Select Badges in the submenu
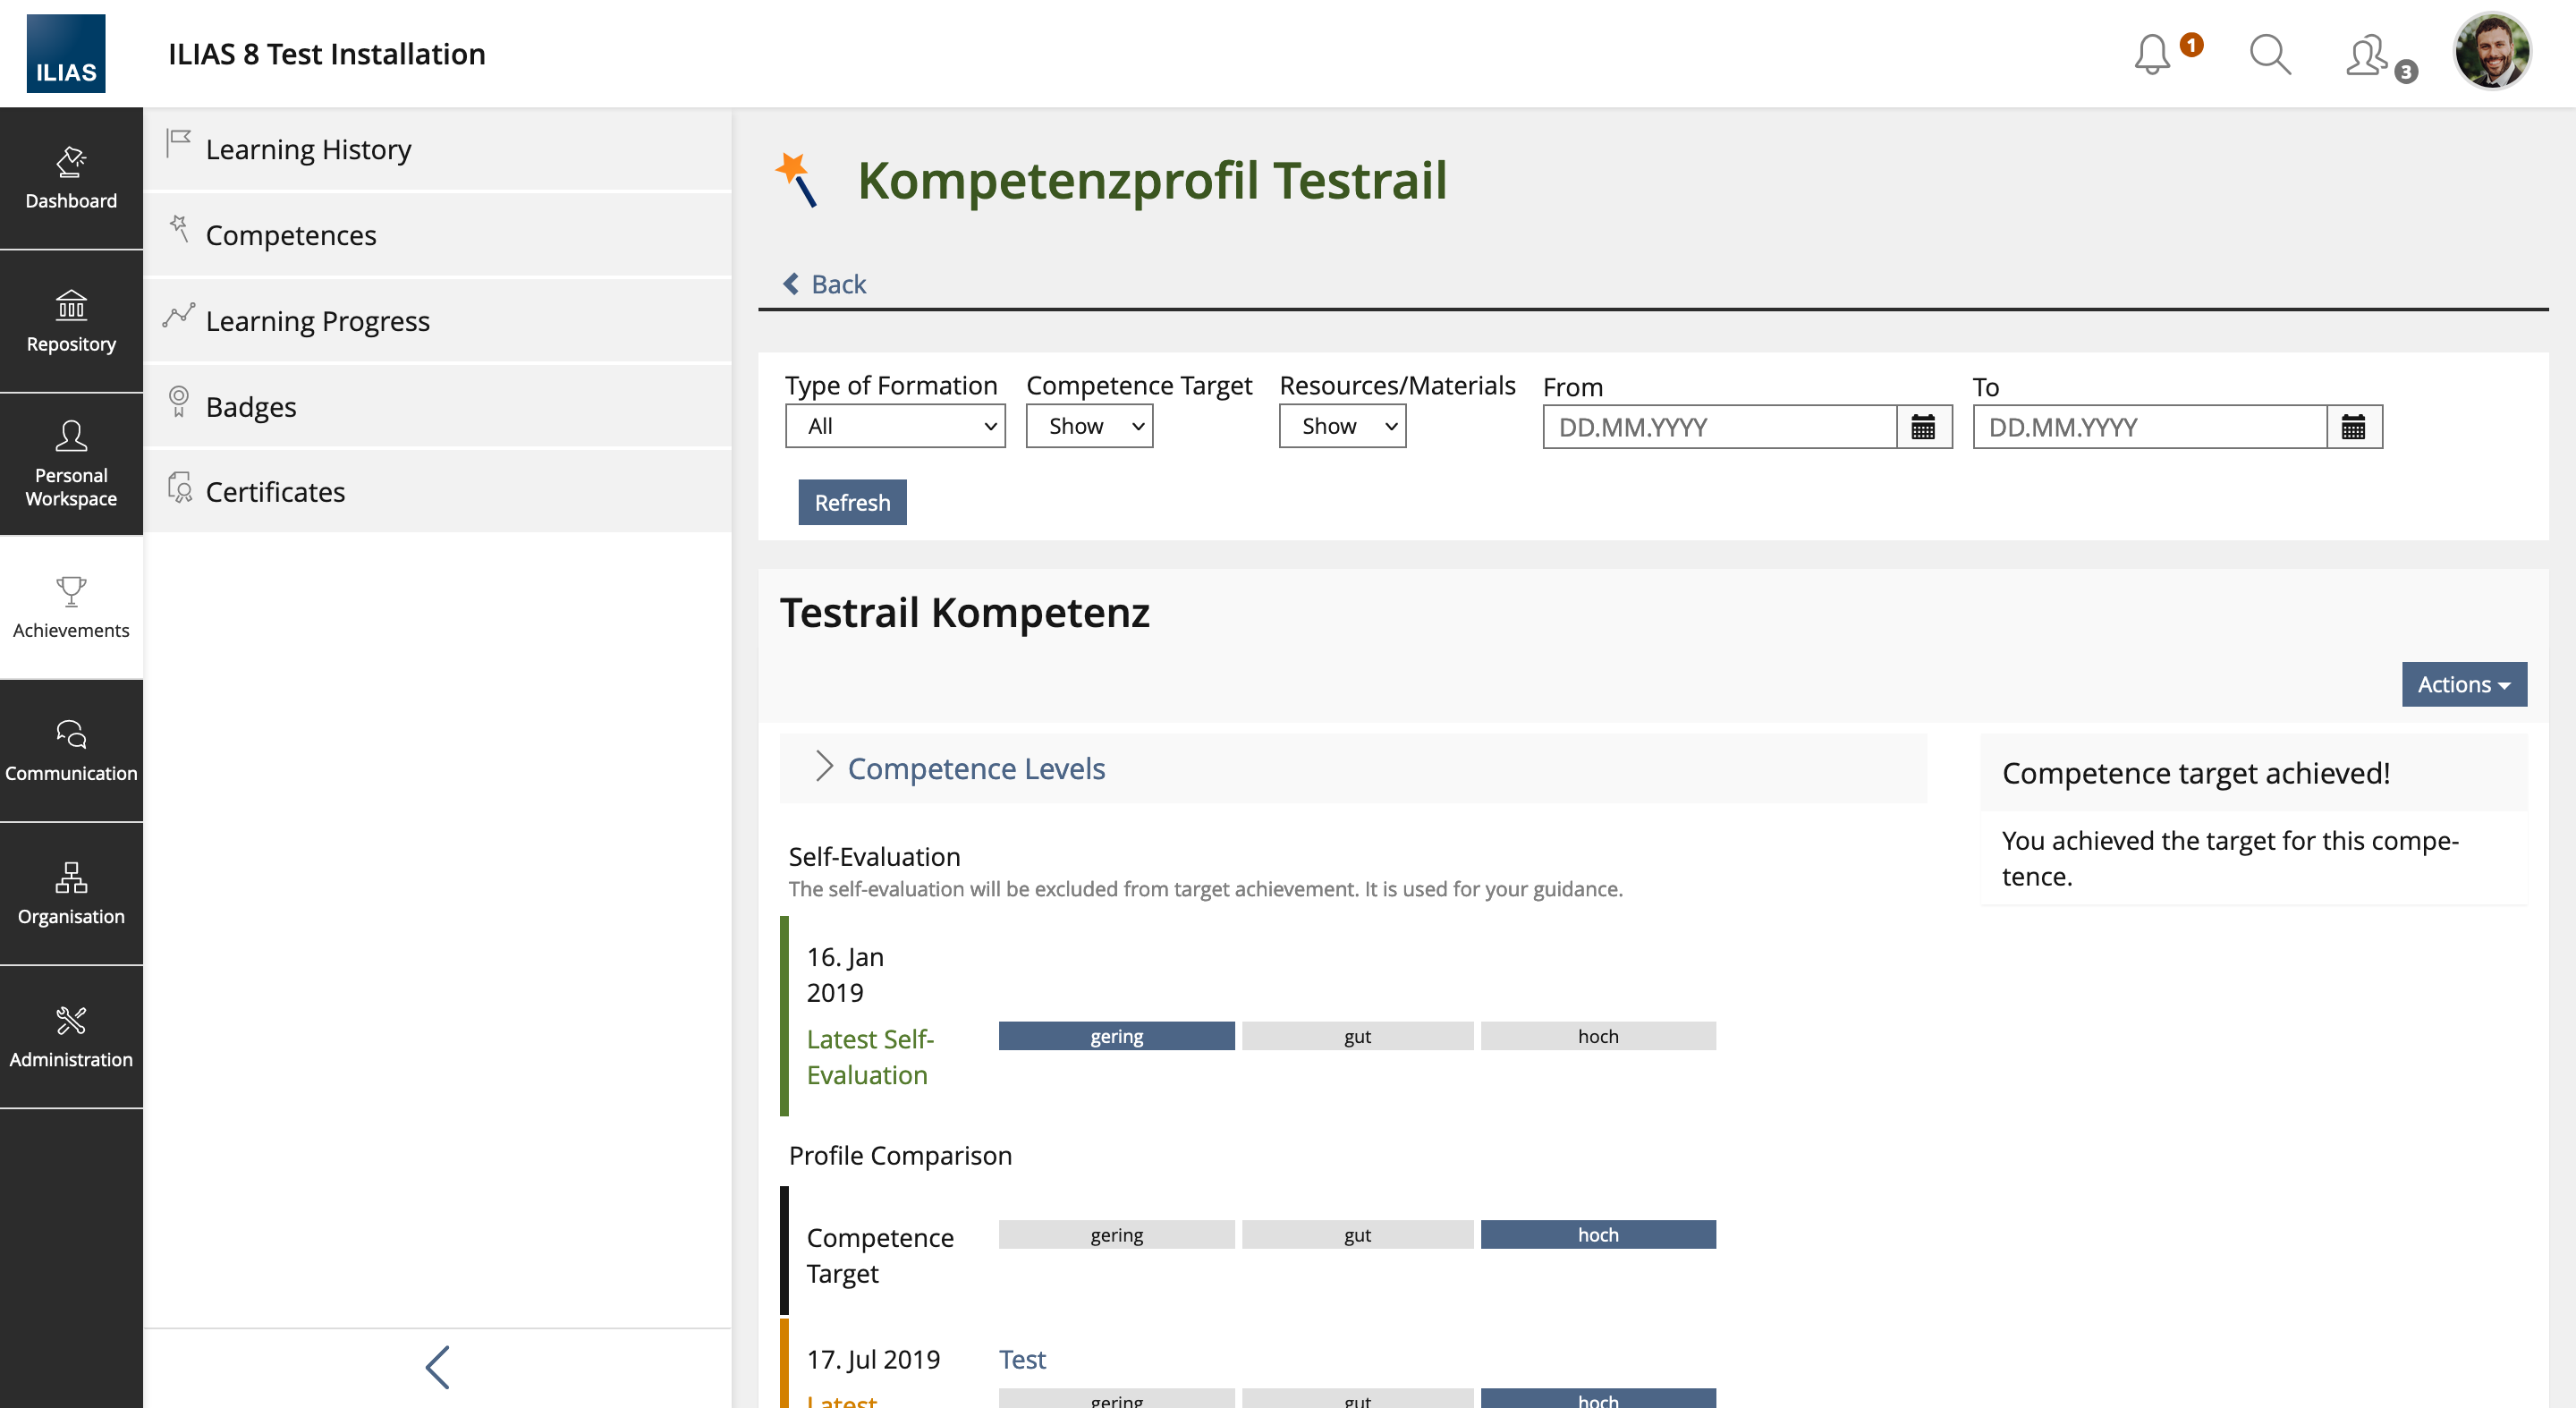2576x1408 pixels. pos(251,407)
